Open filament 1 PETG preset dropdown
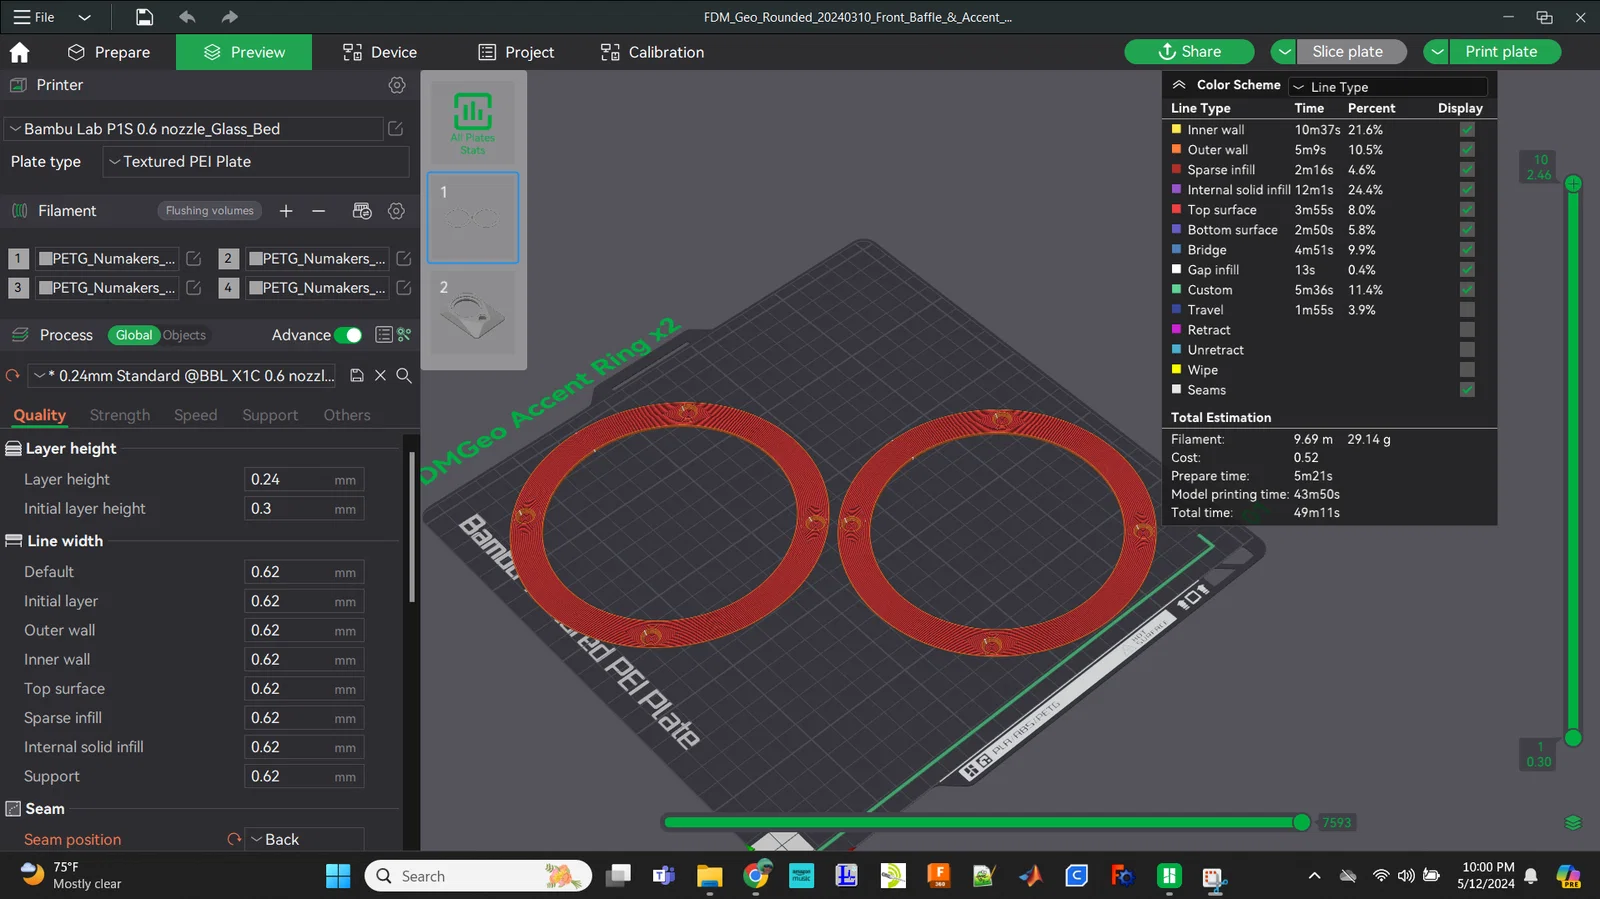 tap(107, 258)
